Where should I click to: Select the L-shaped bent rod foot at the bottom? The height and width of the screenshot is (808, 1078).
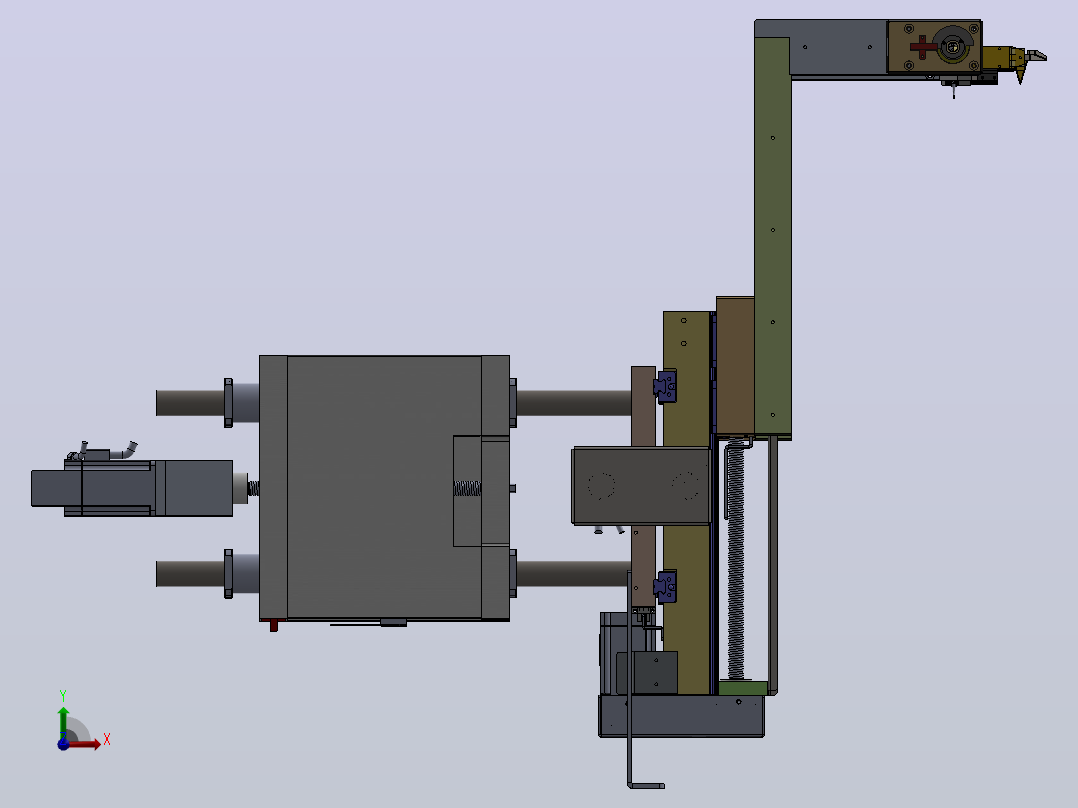tap(645, 785)
